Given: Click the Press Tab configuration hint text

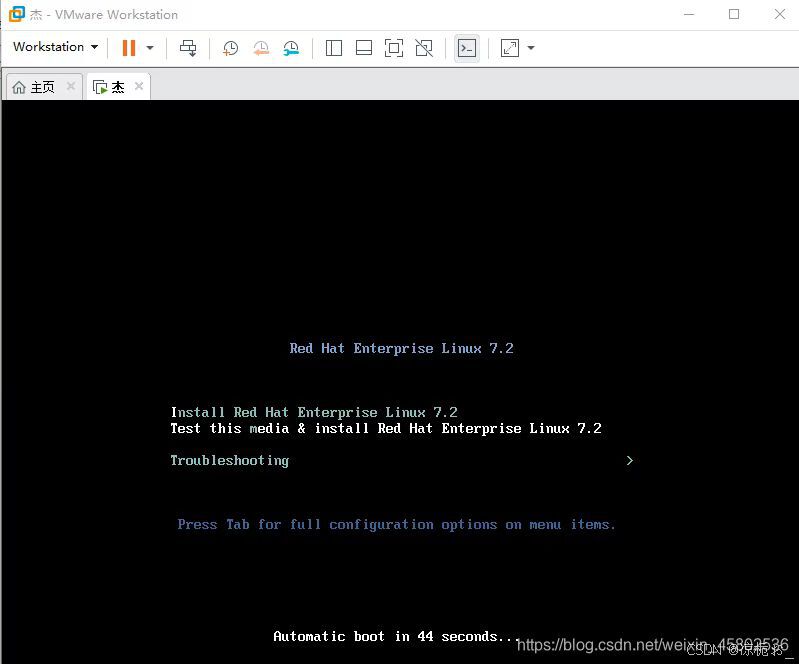Looking at the screenshot, I should click(396, 524).
